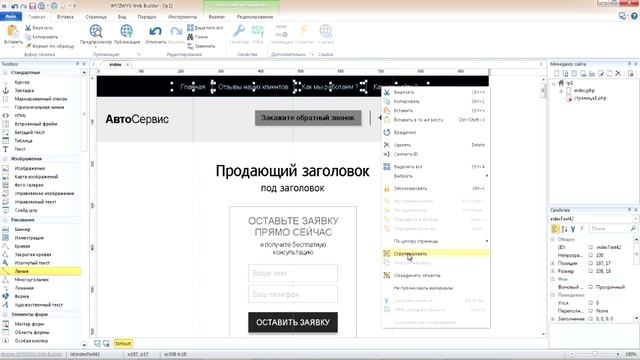This screenshot has height=360, width=640.
Task: Select Фото галерея tool
Action: tap(29, 185)
